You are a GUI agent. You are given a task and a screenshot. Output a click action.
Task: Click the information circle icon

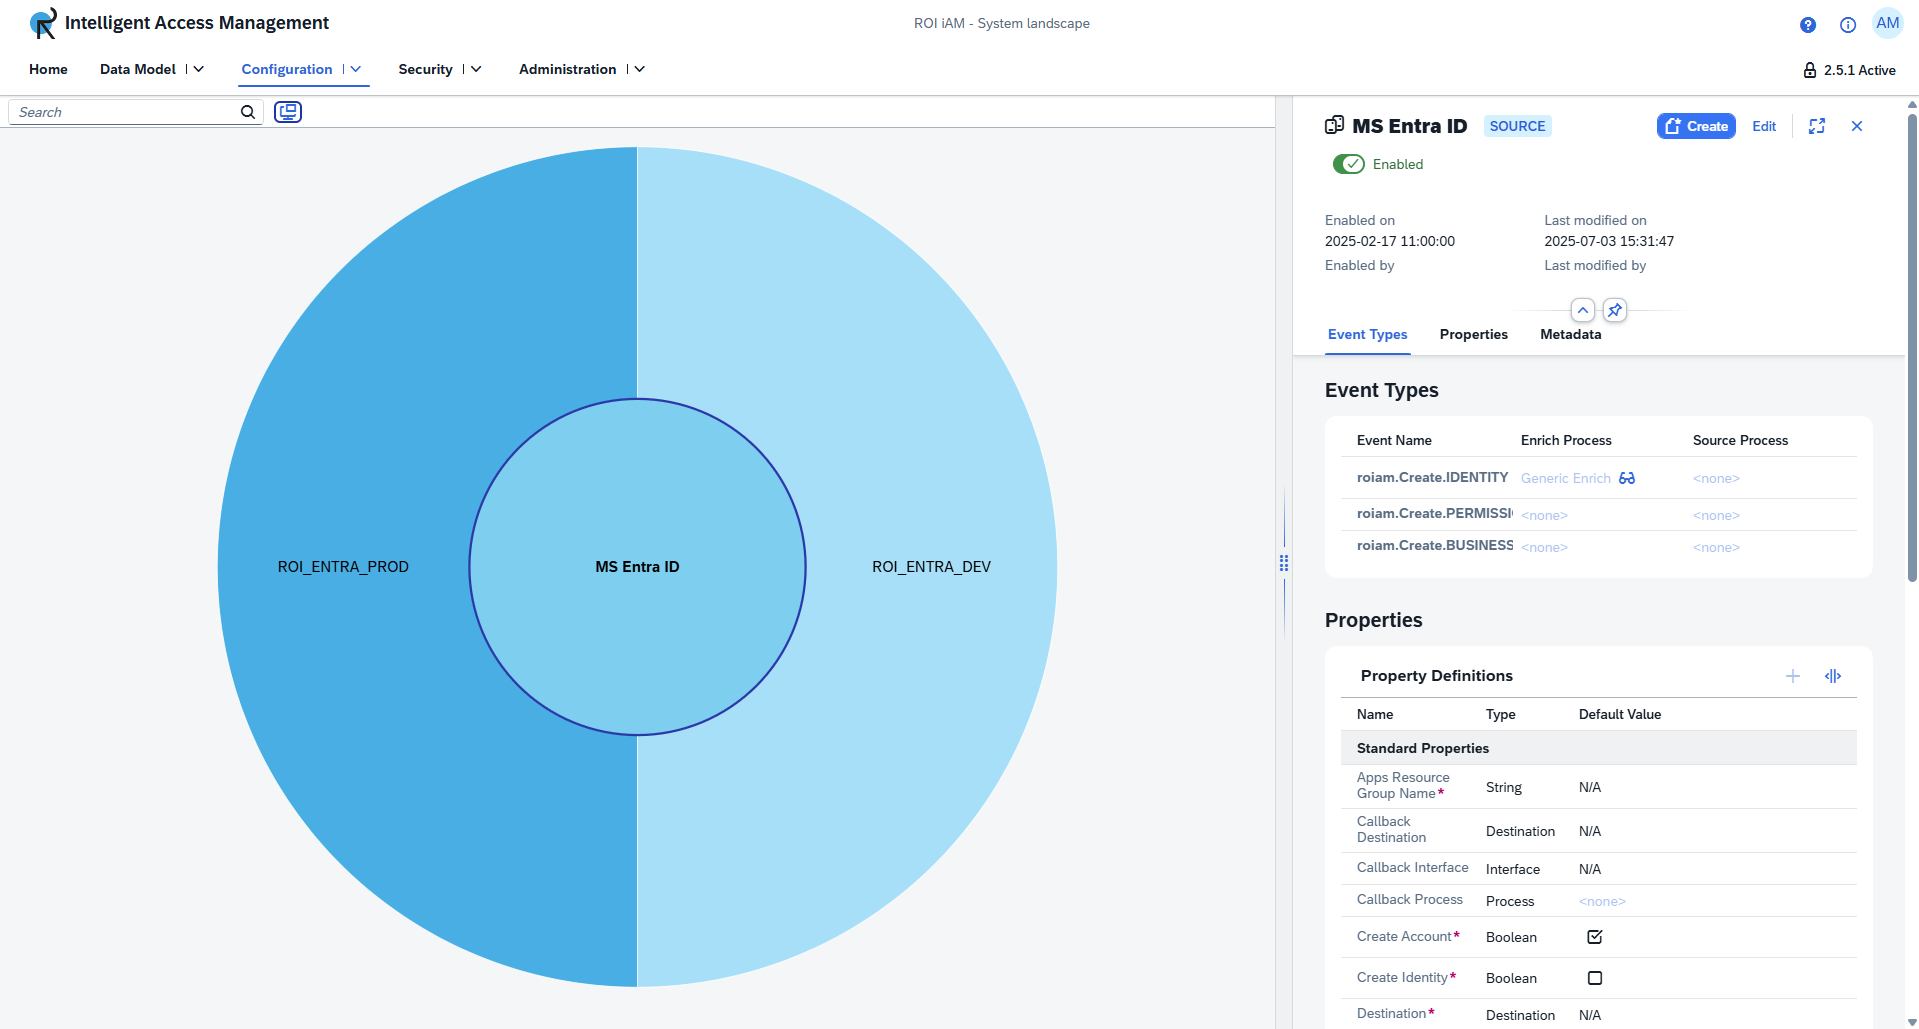click(1848, 25)
